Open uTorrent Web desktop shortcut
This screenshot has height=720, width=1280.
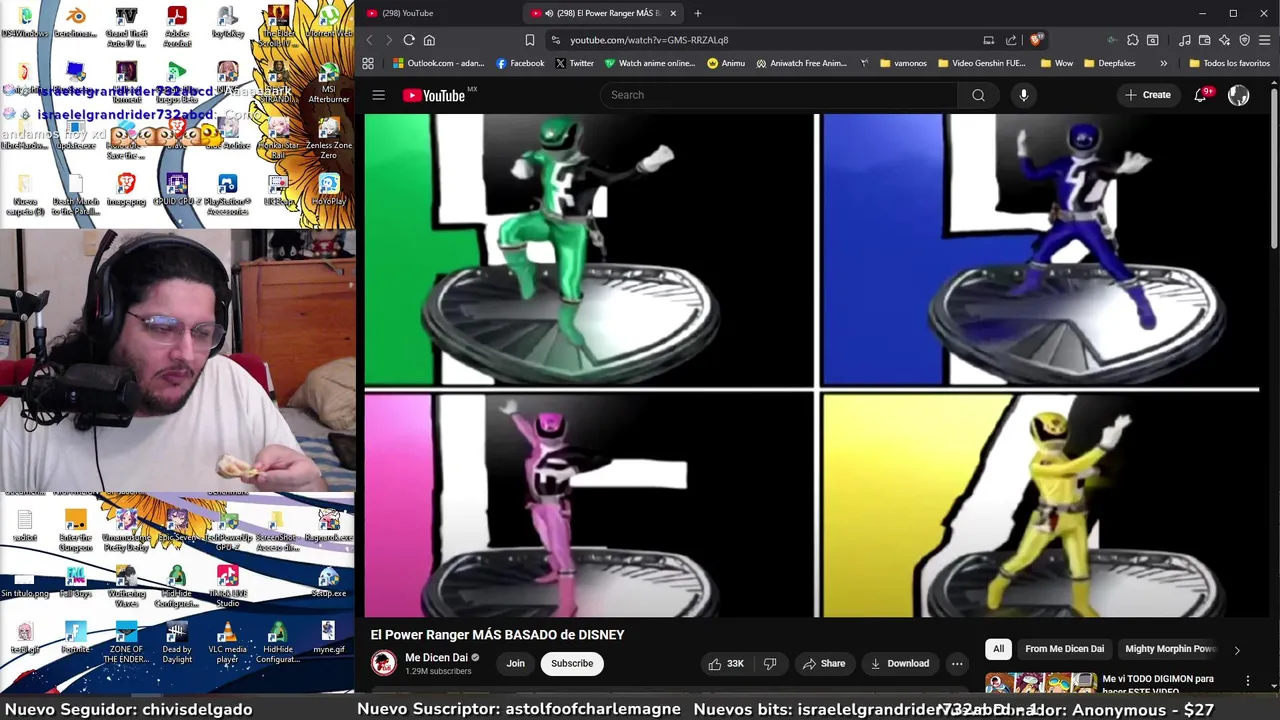[x=328, y=22]
